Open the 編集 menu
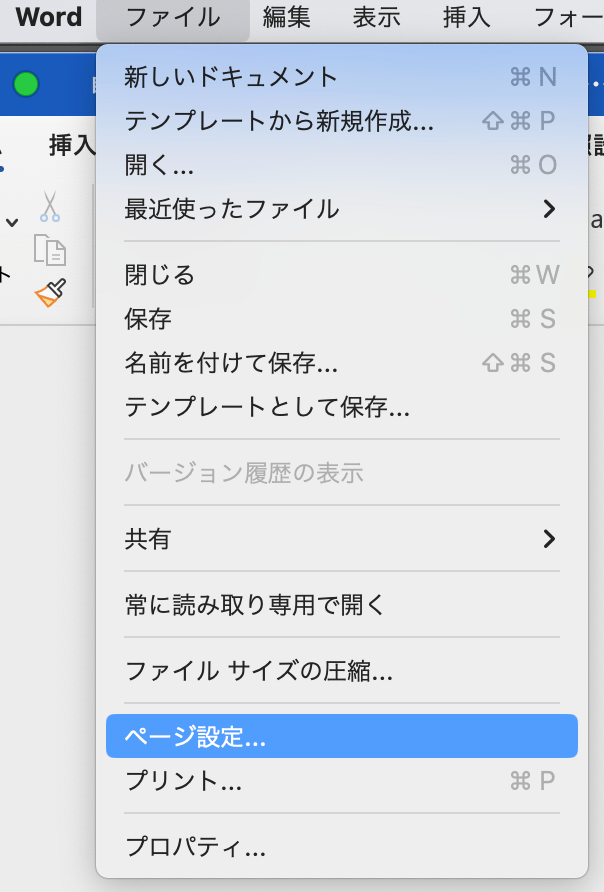604x892 pixels. coord(286,17)
